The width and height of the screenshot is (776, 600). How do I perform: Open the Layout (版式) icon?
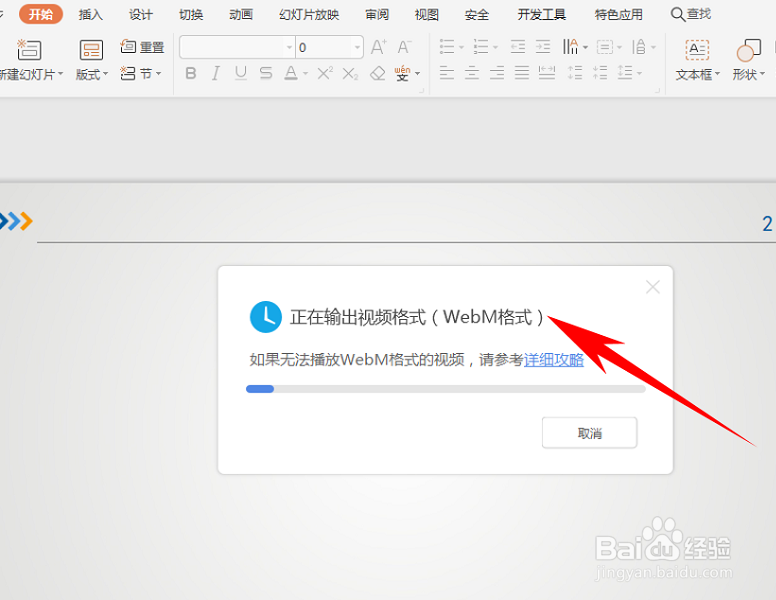pos(92,50)
